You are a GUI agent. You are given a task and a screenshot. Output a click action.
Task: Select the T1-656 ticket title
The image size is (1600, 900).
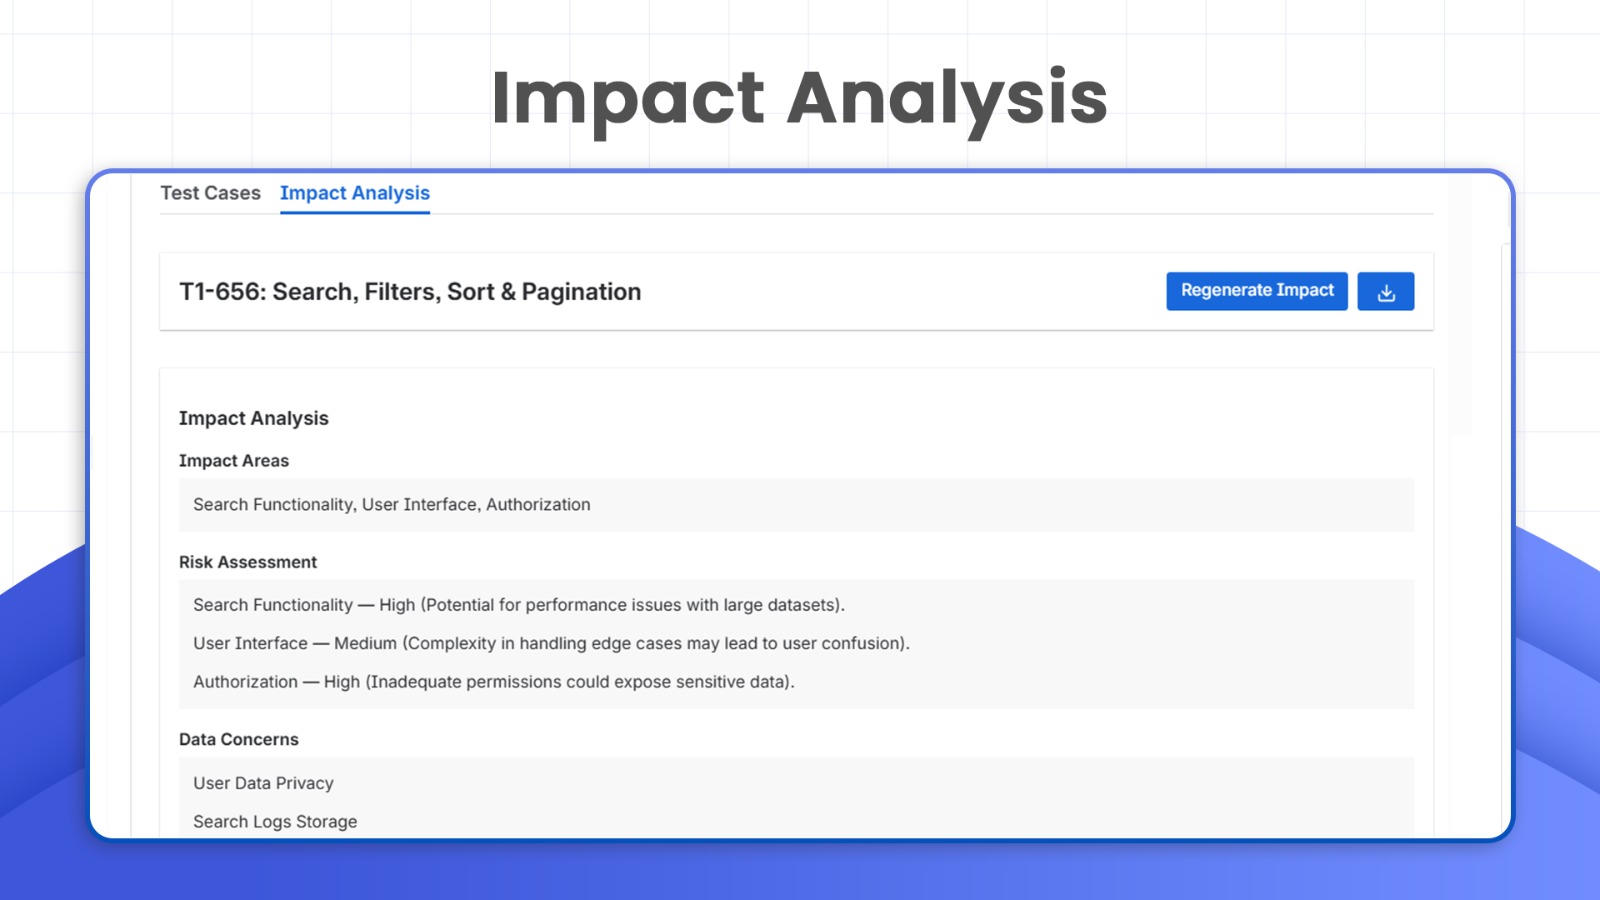point(410,291)
